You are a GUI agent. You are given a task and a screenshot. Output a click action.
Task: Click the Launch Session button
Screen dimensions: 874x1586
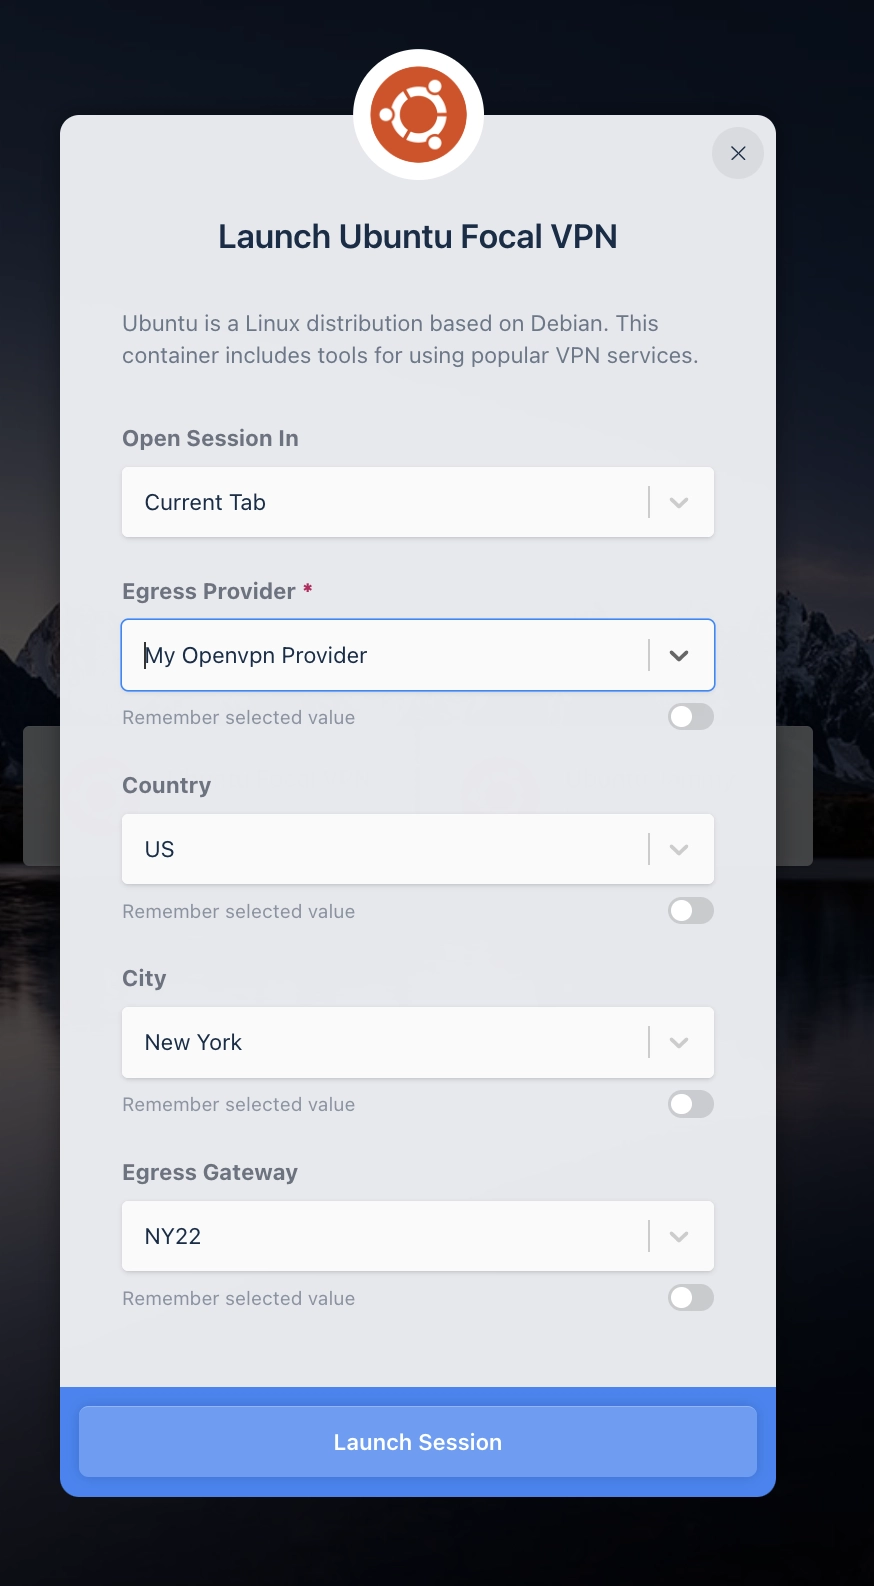pos(418,1442)
